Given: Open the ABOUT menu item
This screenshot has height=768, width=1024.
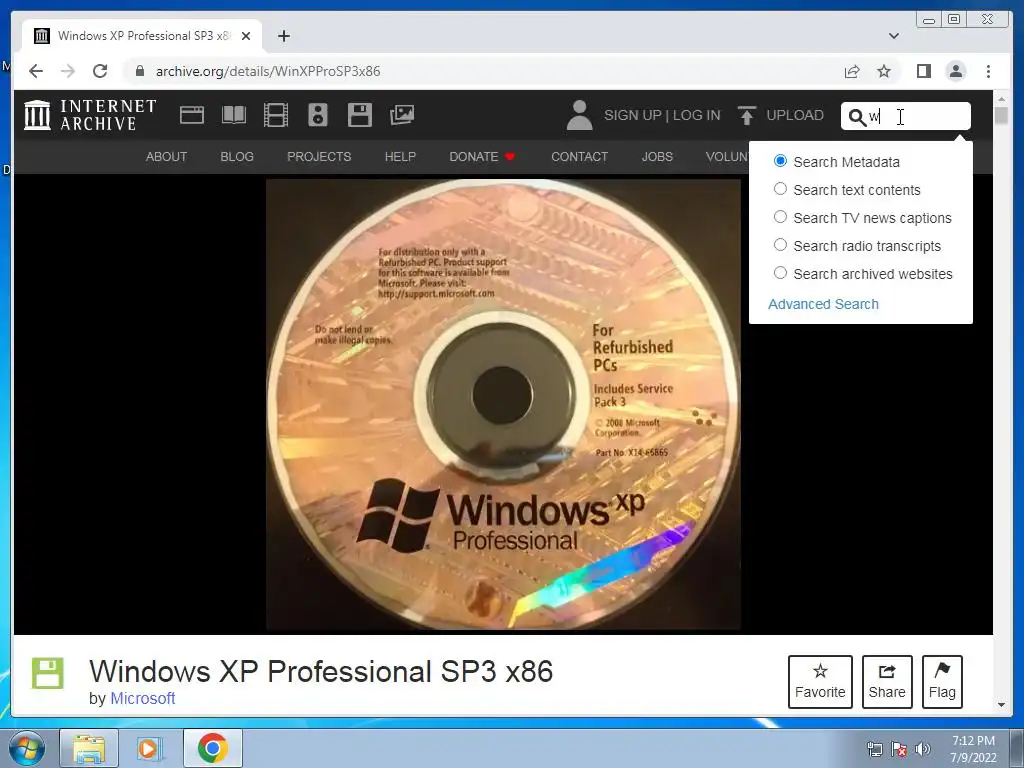Looking at the screenshot, I should (167, 157).
